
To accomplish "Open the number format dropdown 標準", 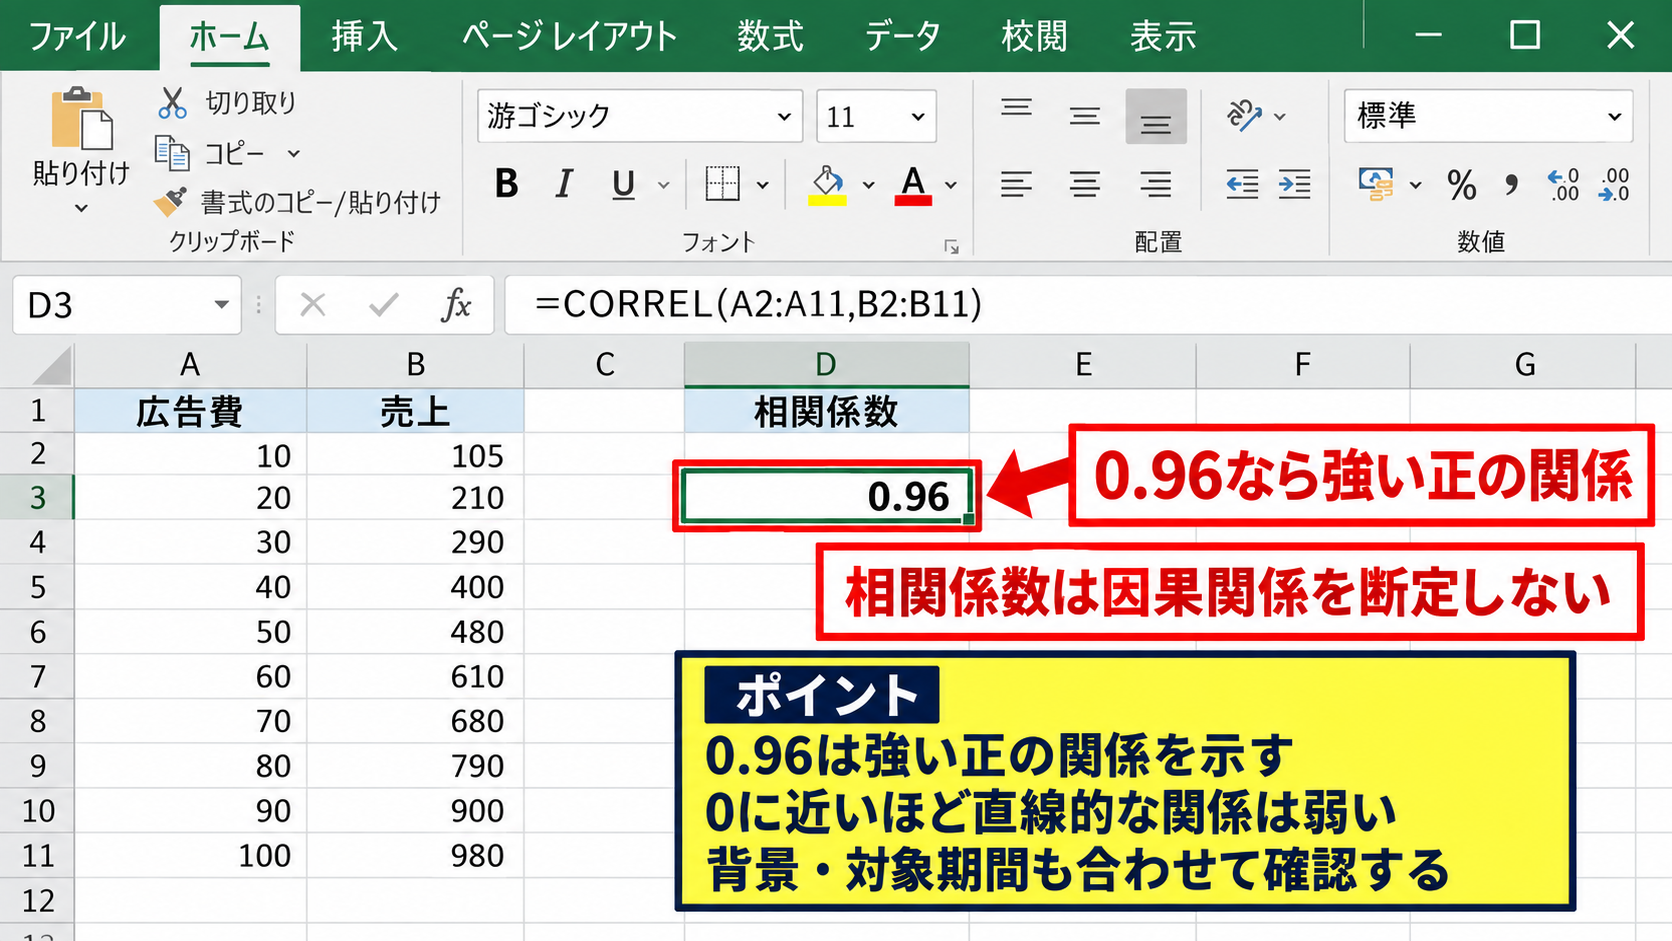I will pos(1614,116).
